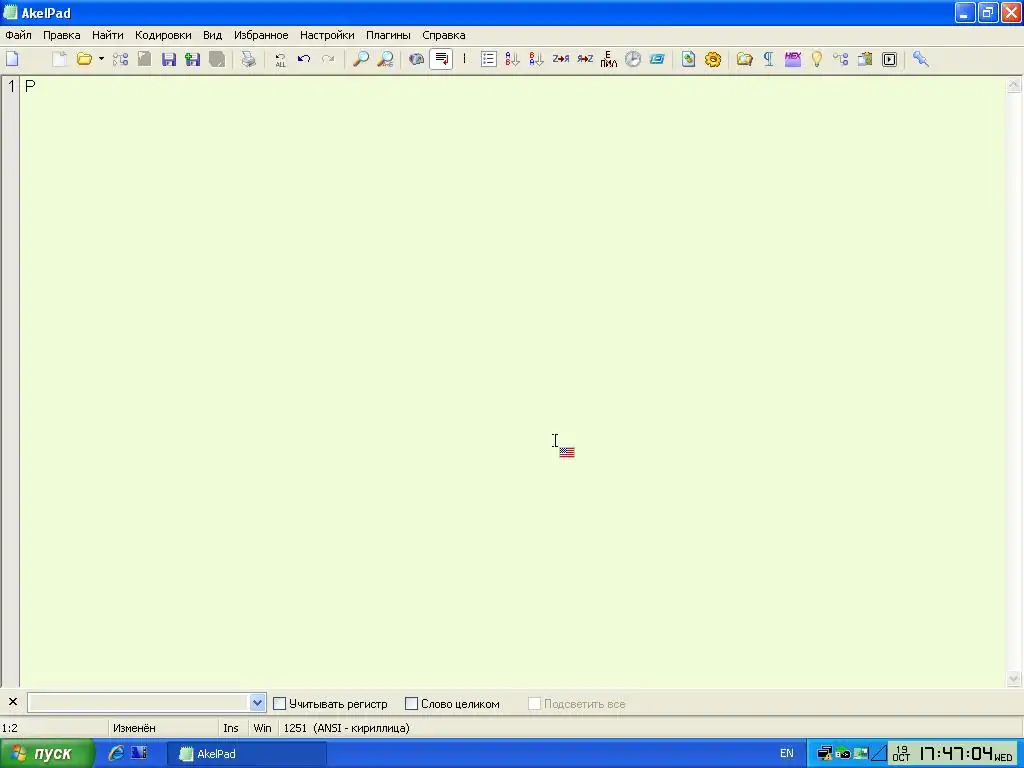
Task: Open the Файл menu
Action: (18, 35)
